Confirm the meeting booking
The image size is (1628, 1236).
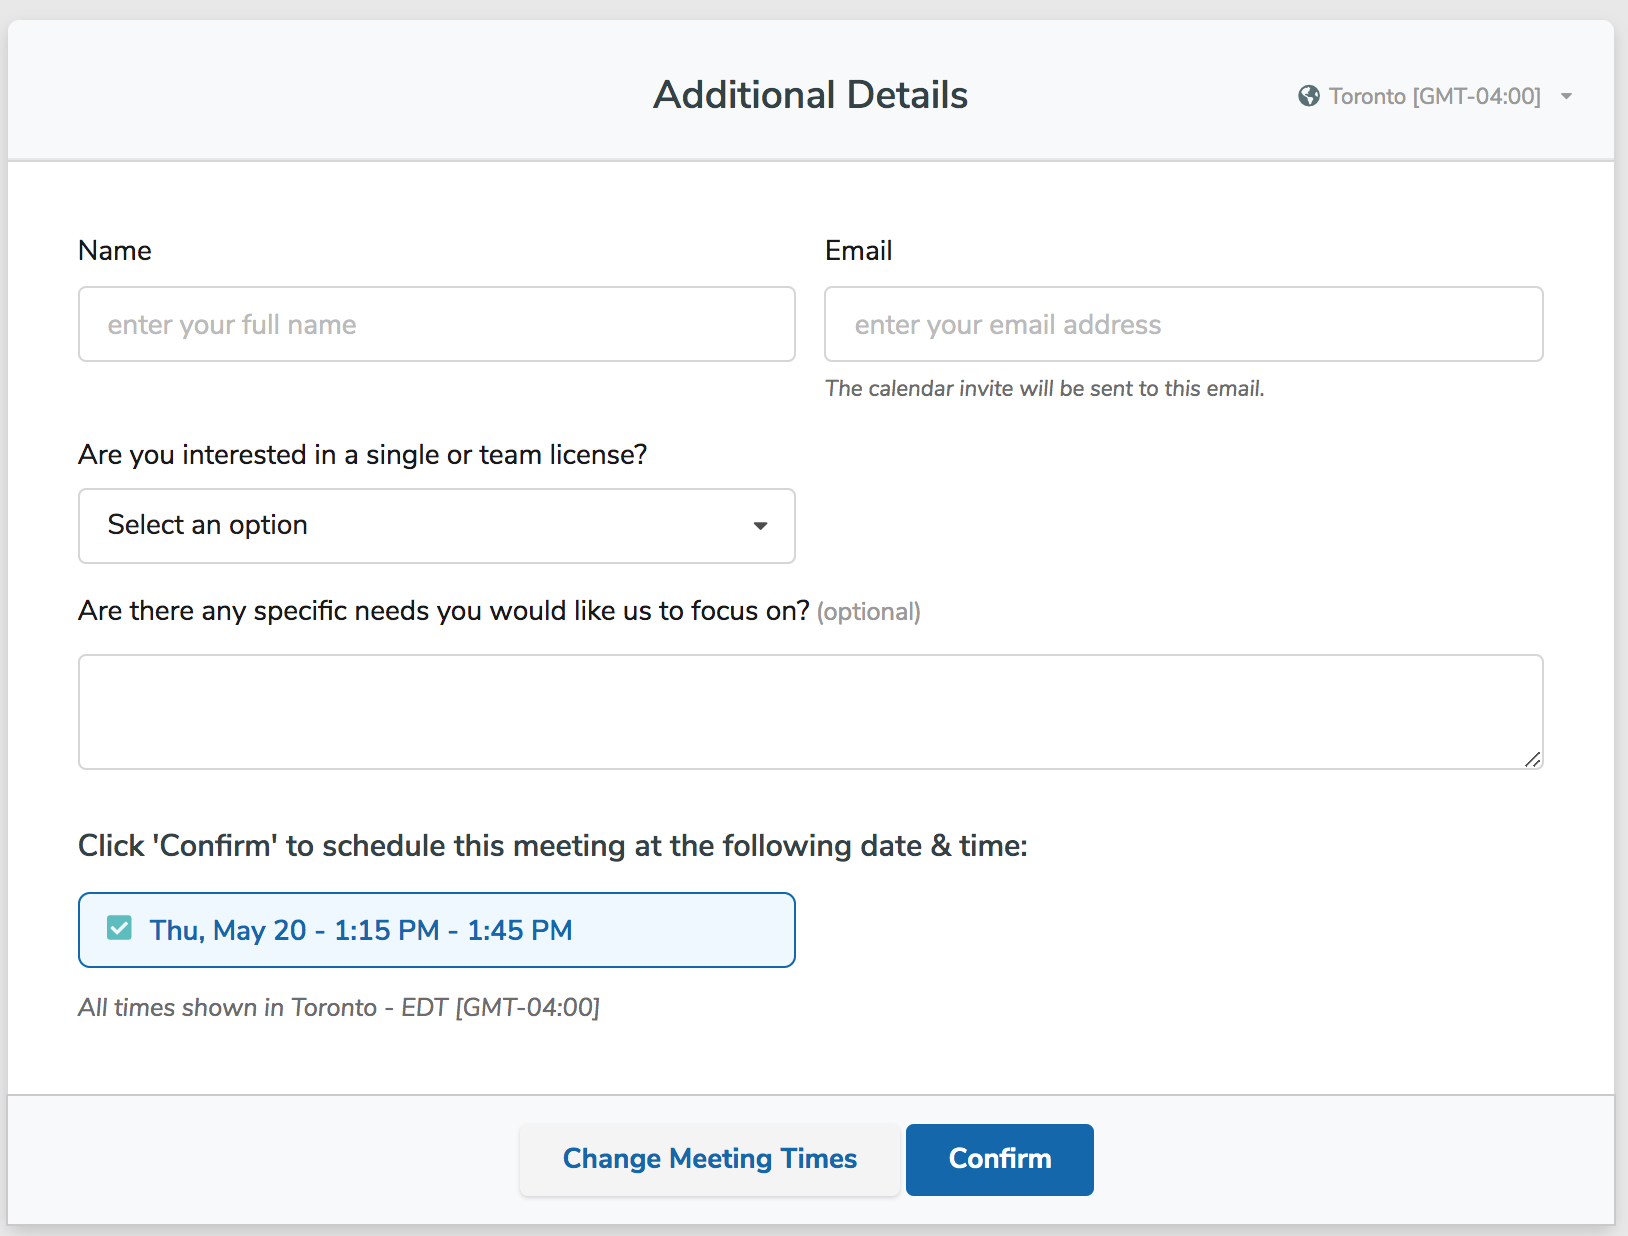point(999,1159)
